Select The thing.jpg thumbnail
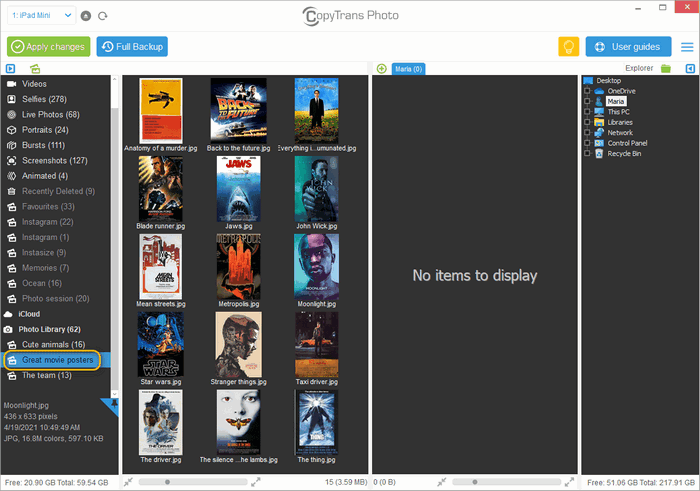 tap(317, 422)
